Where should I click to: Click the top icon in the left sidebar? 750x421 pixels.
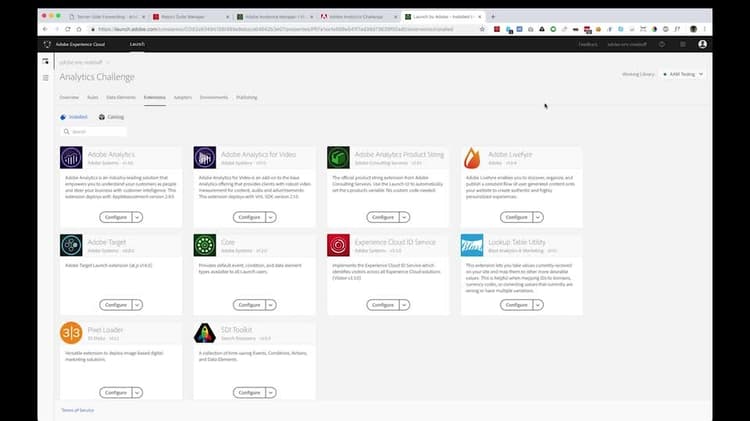tap(45, 61)
